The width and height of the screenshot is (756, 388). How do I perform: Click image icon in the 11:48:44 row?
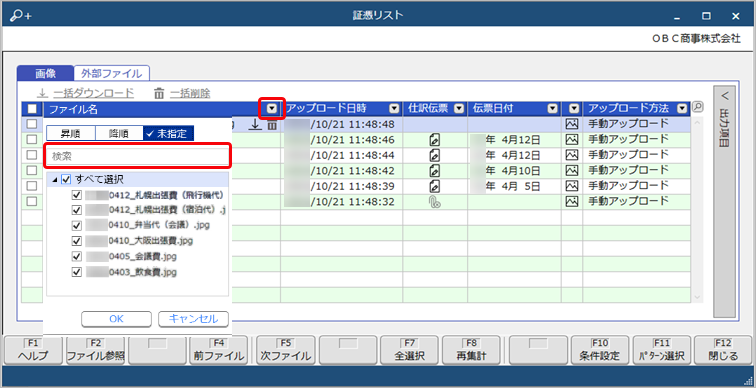pos(571,155)
